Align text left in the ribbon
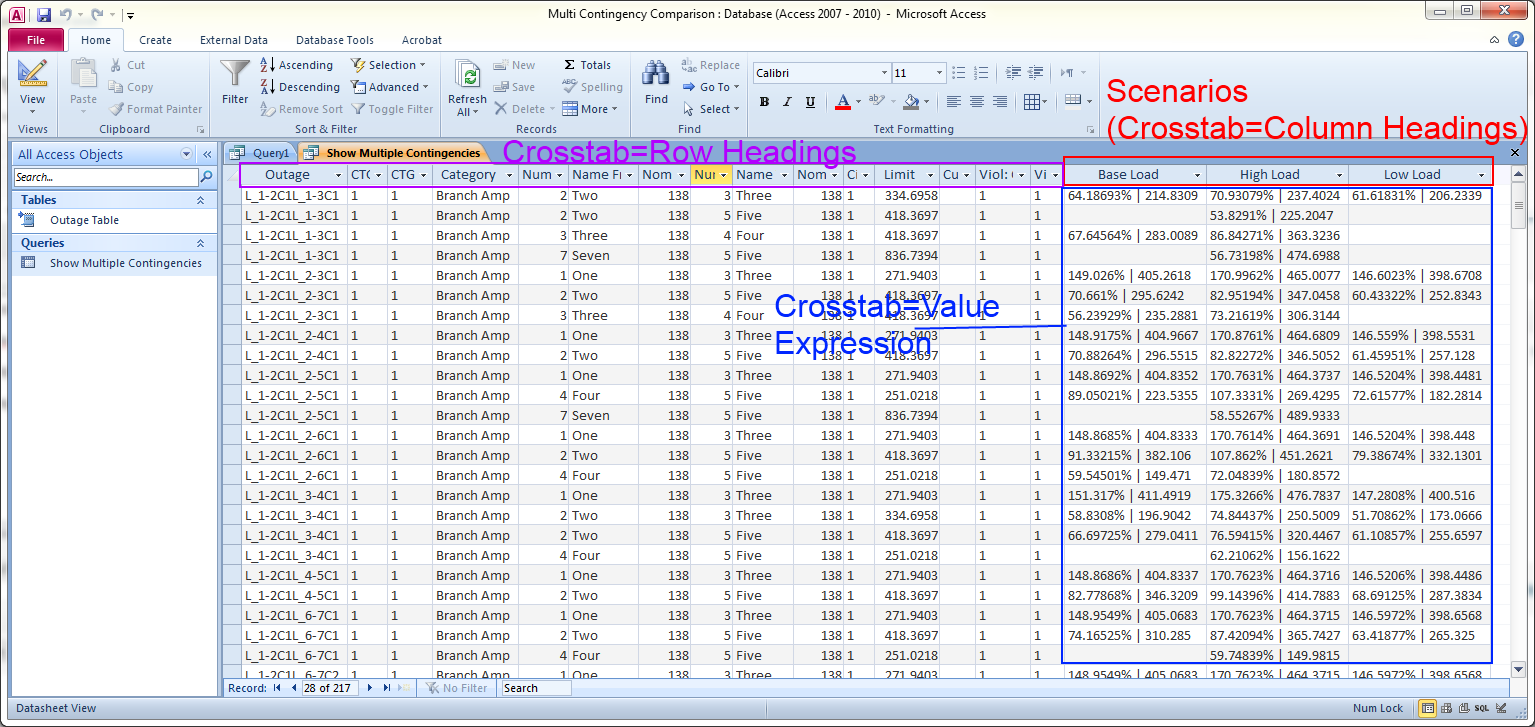1535x727 pixels. point(954,101)
